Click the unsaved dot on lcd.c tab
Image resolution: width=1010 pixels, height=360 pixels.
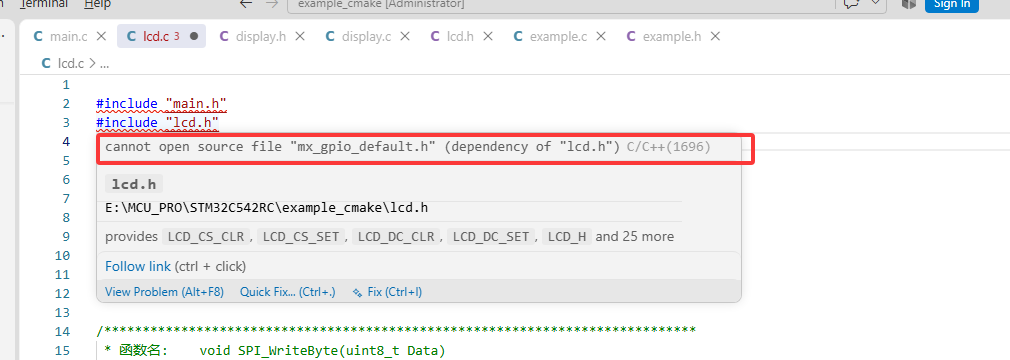194,37
